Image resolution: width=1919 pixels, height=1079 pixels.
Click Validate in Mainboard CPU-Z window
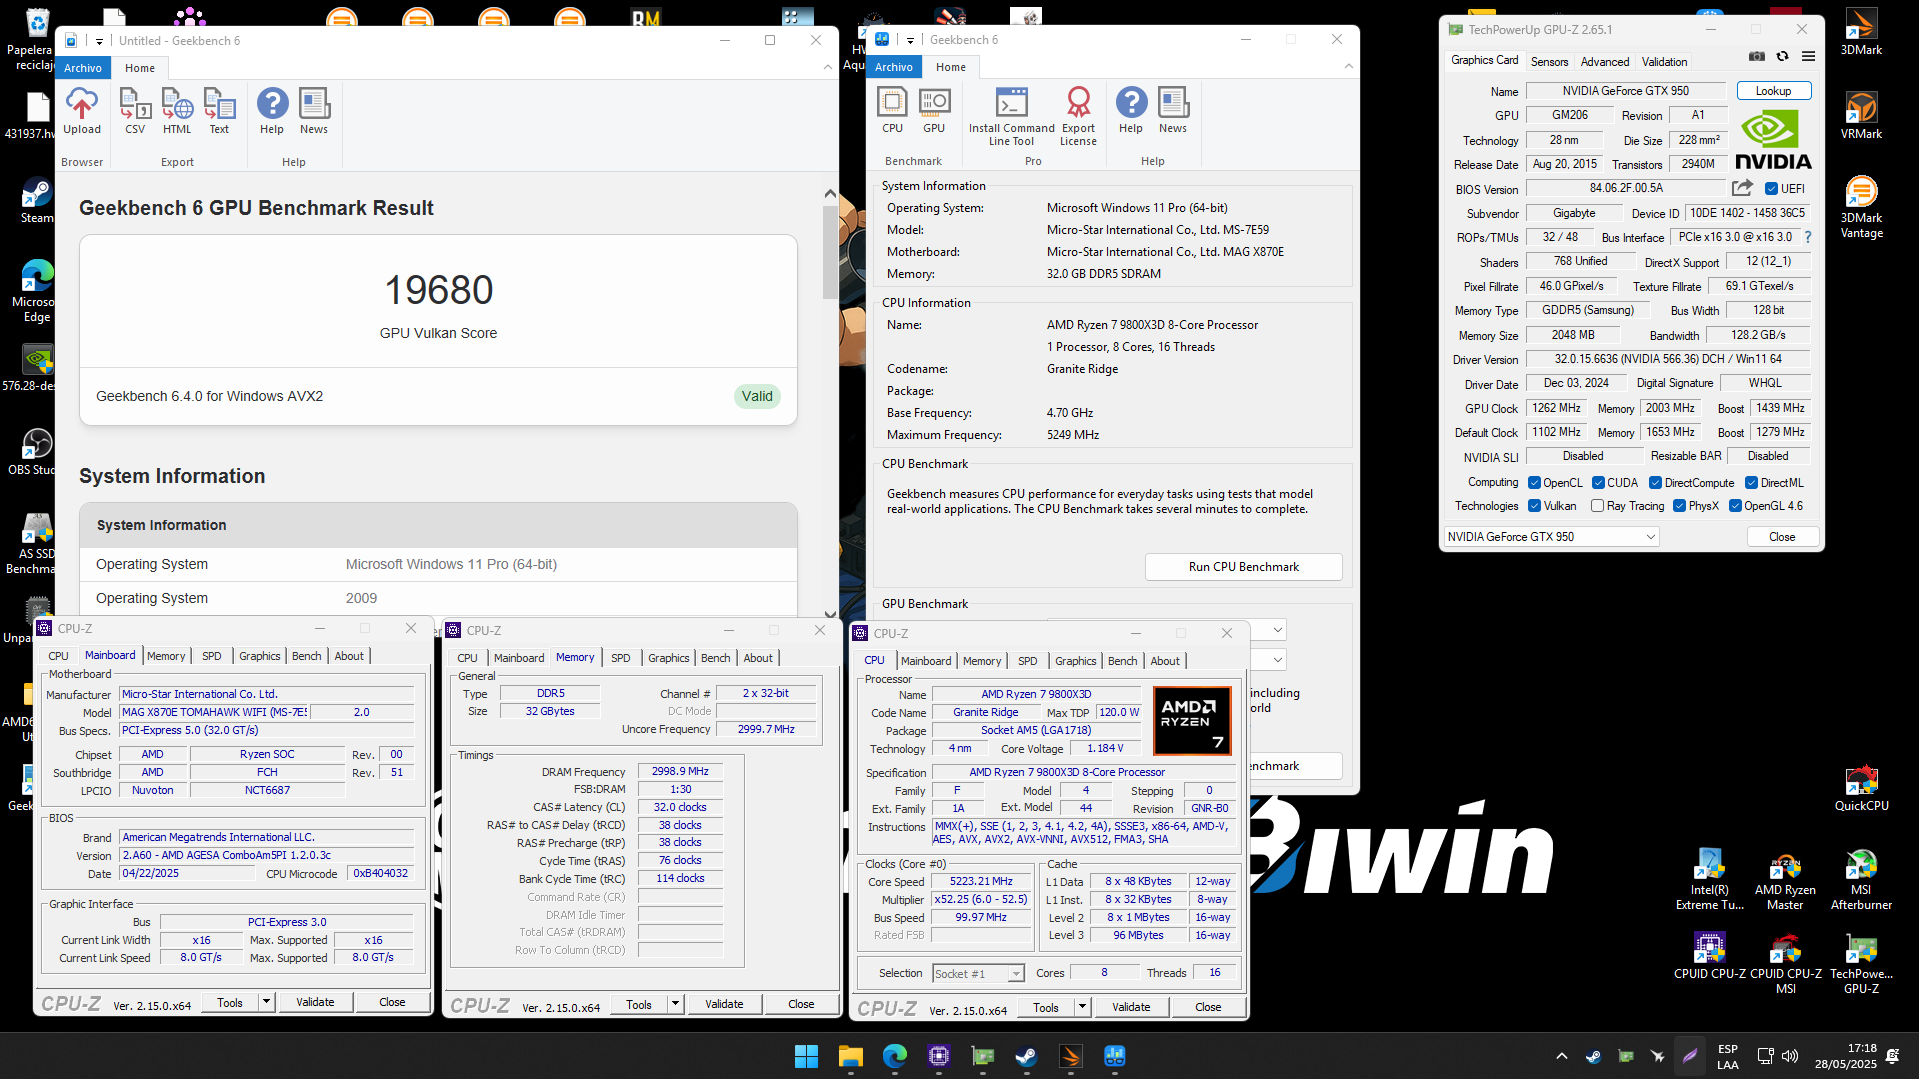pyautogui.click(x=315, y=1002)
